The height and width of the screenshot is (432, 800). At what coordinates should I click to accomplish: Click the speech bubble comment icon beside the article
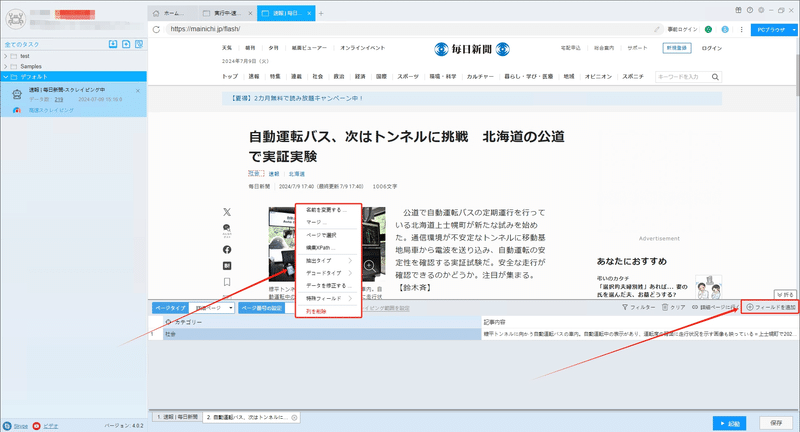coord(227,228)
